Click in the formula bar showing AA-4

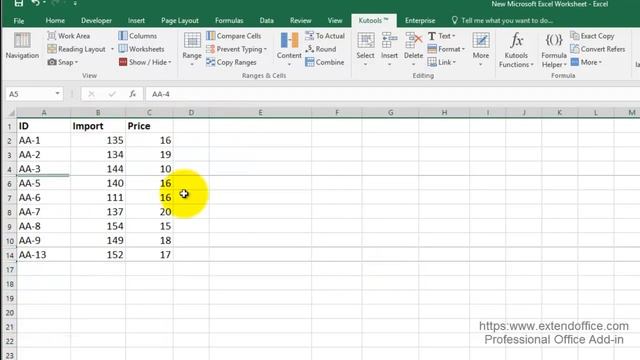[392, 94]
